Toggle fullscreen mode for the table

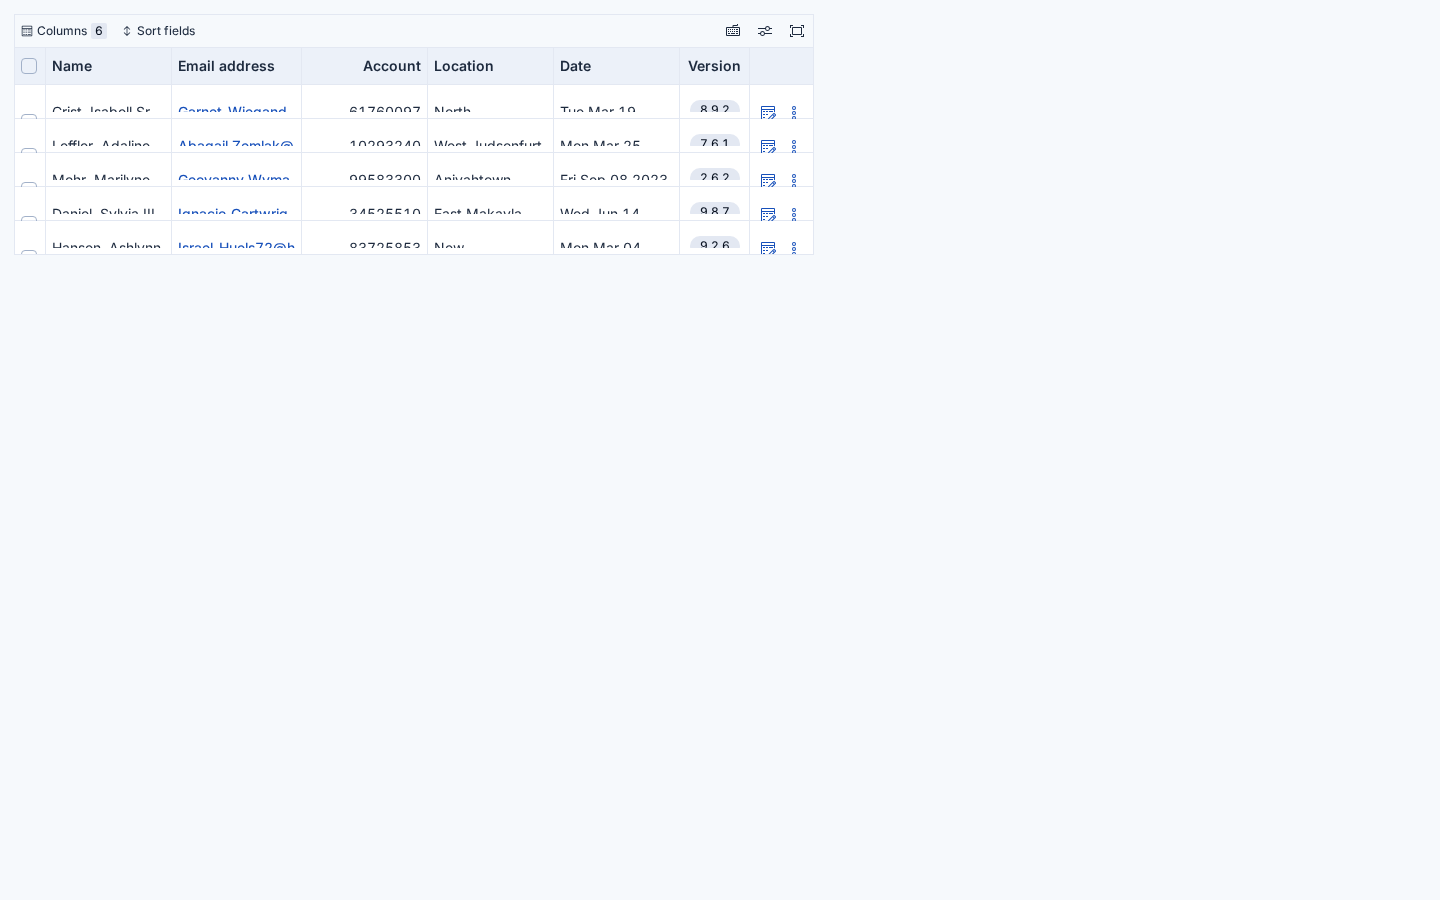pyautogui.click(x=797, y=31)
